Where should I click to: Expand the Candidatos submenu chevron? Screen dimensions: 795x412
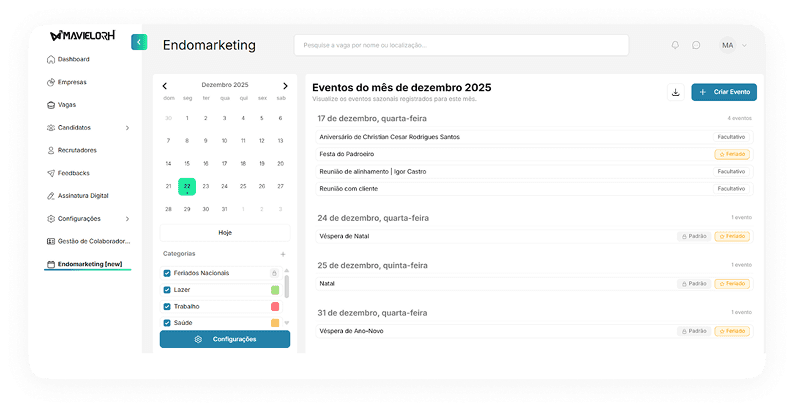pos(127,128)
